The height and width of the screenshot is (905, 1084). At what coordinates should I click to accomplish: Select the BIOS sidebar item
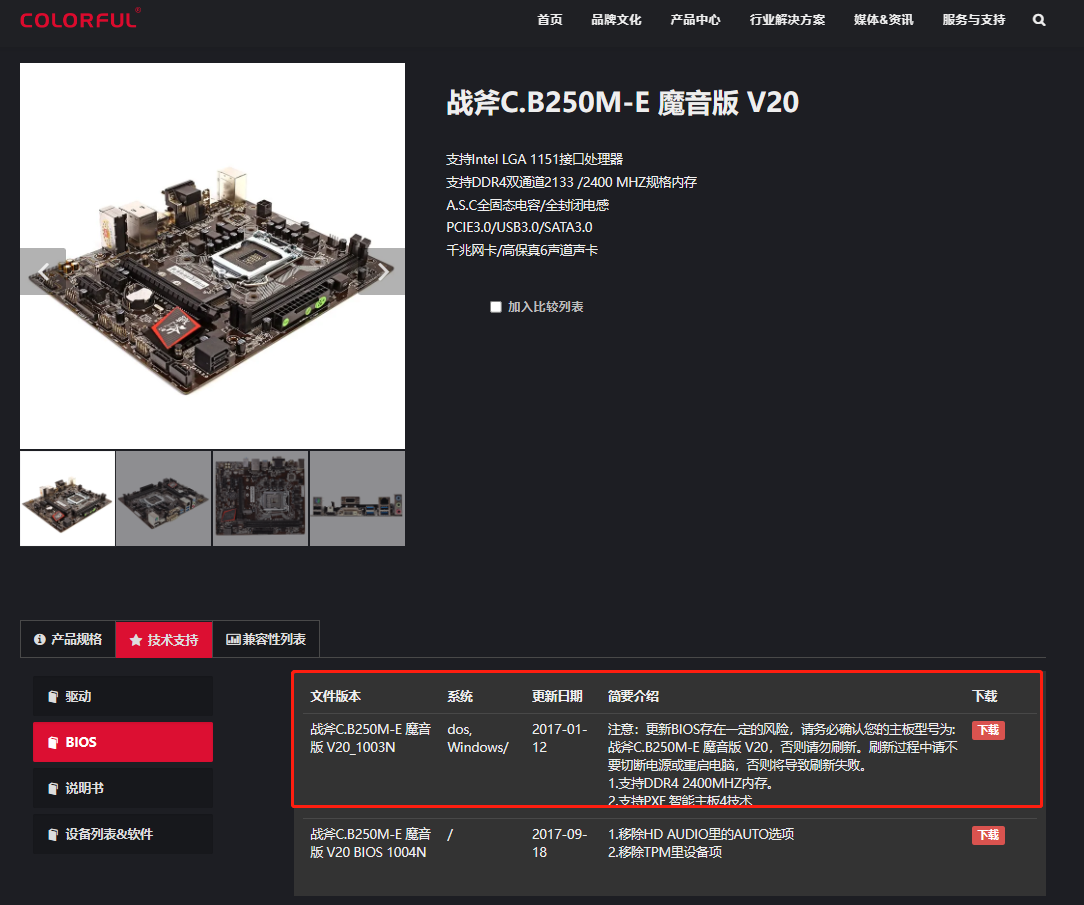tap(123, 742)
